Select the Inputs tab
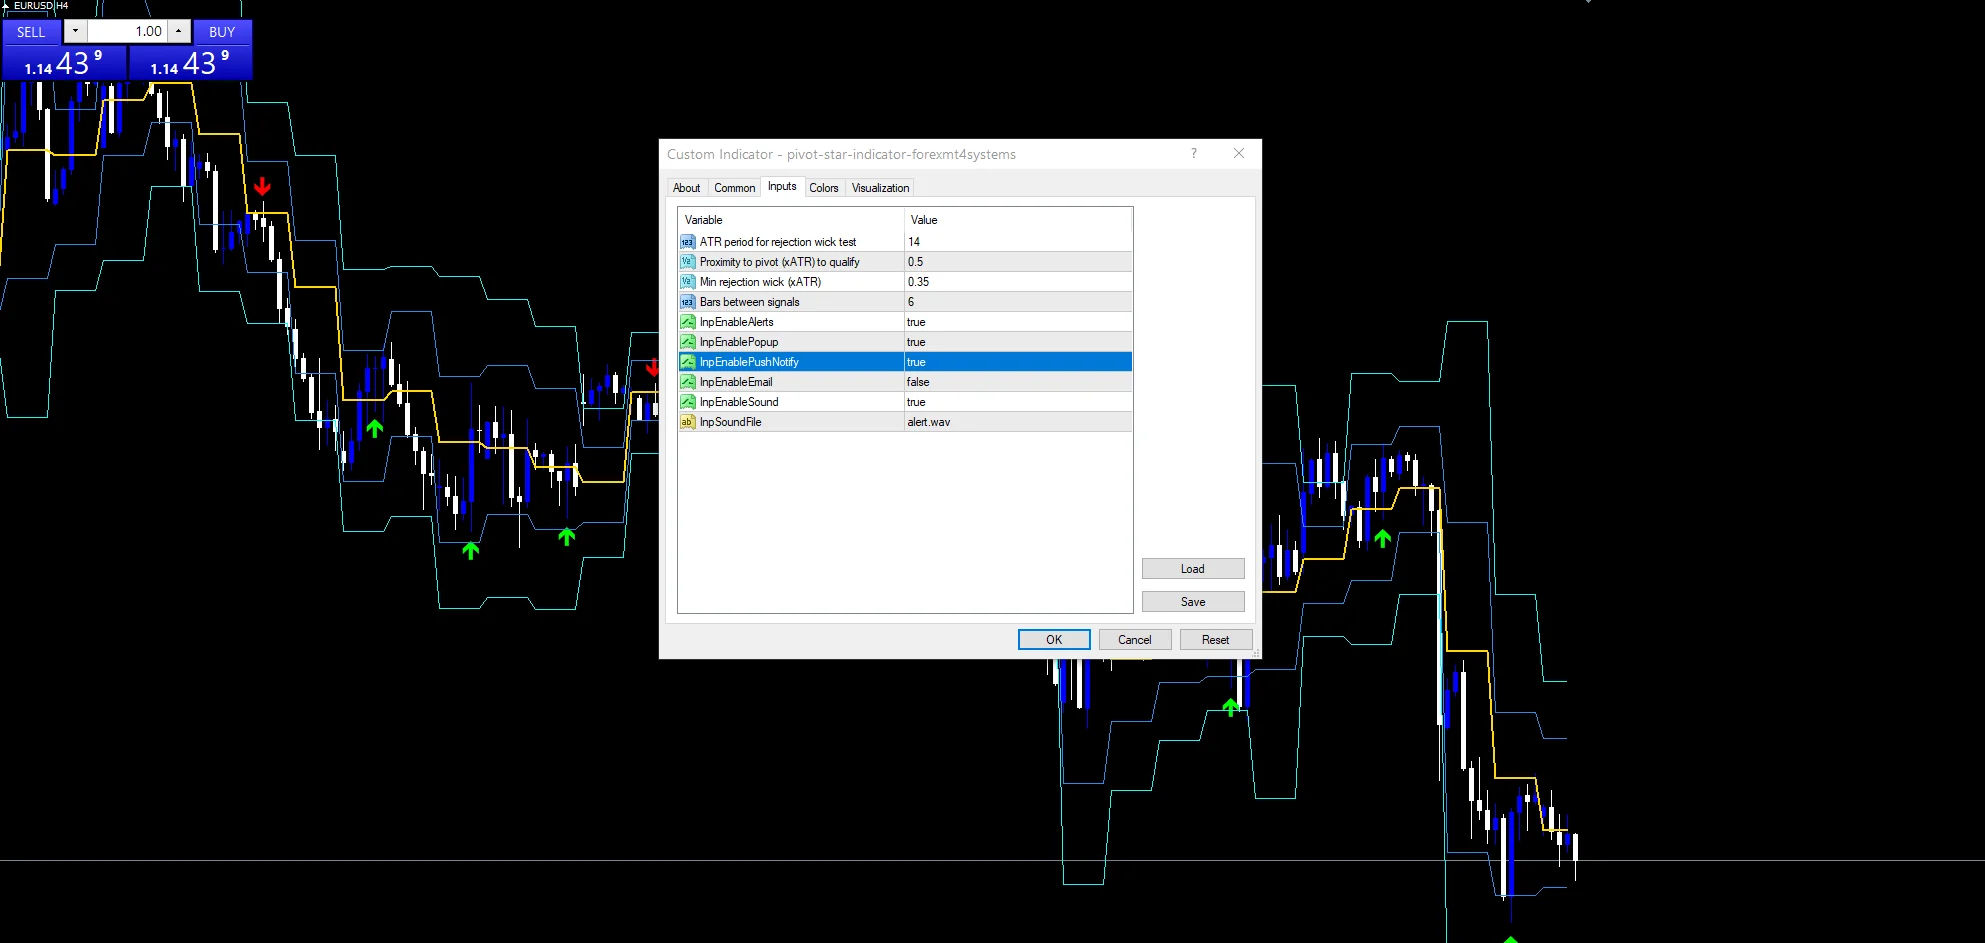Screen dimensions: 1985x943 782,186
